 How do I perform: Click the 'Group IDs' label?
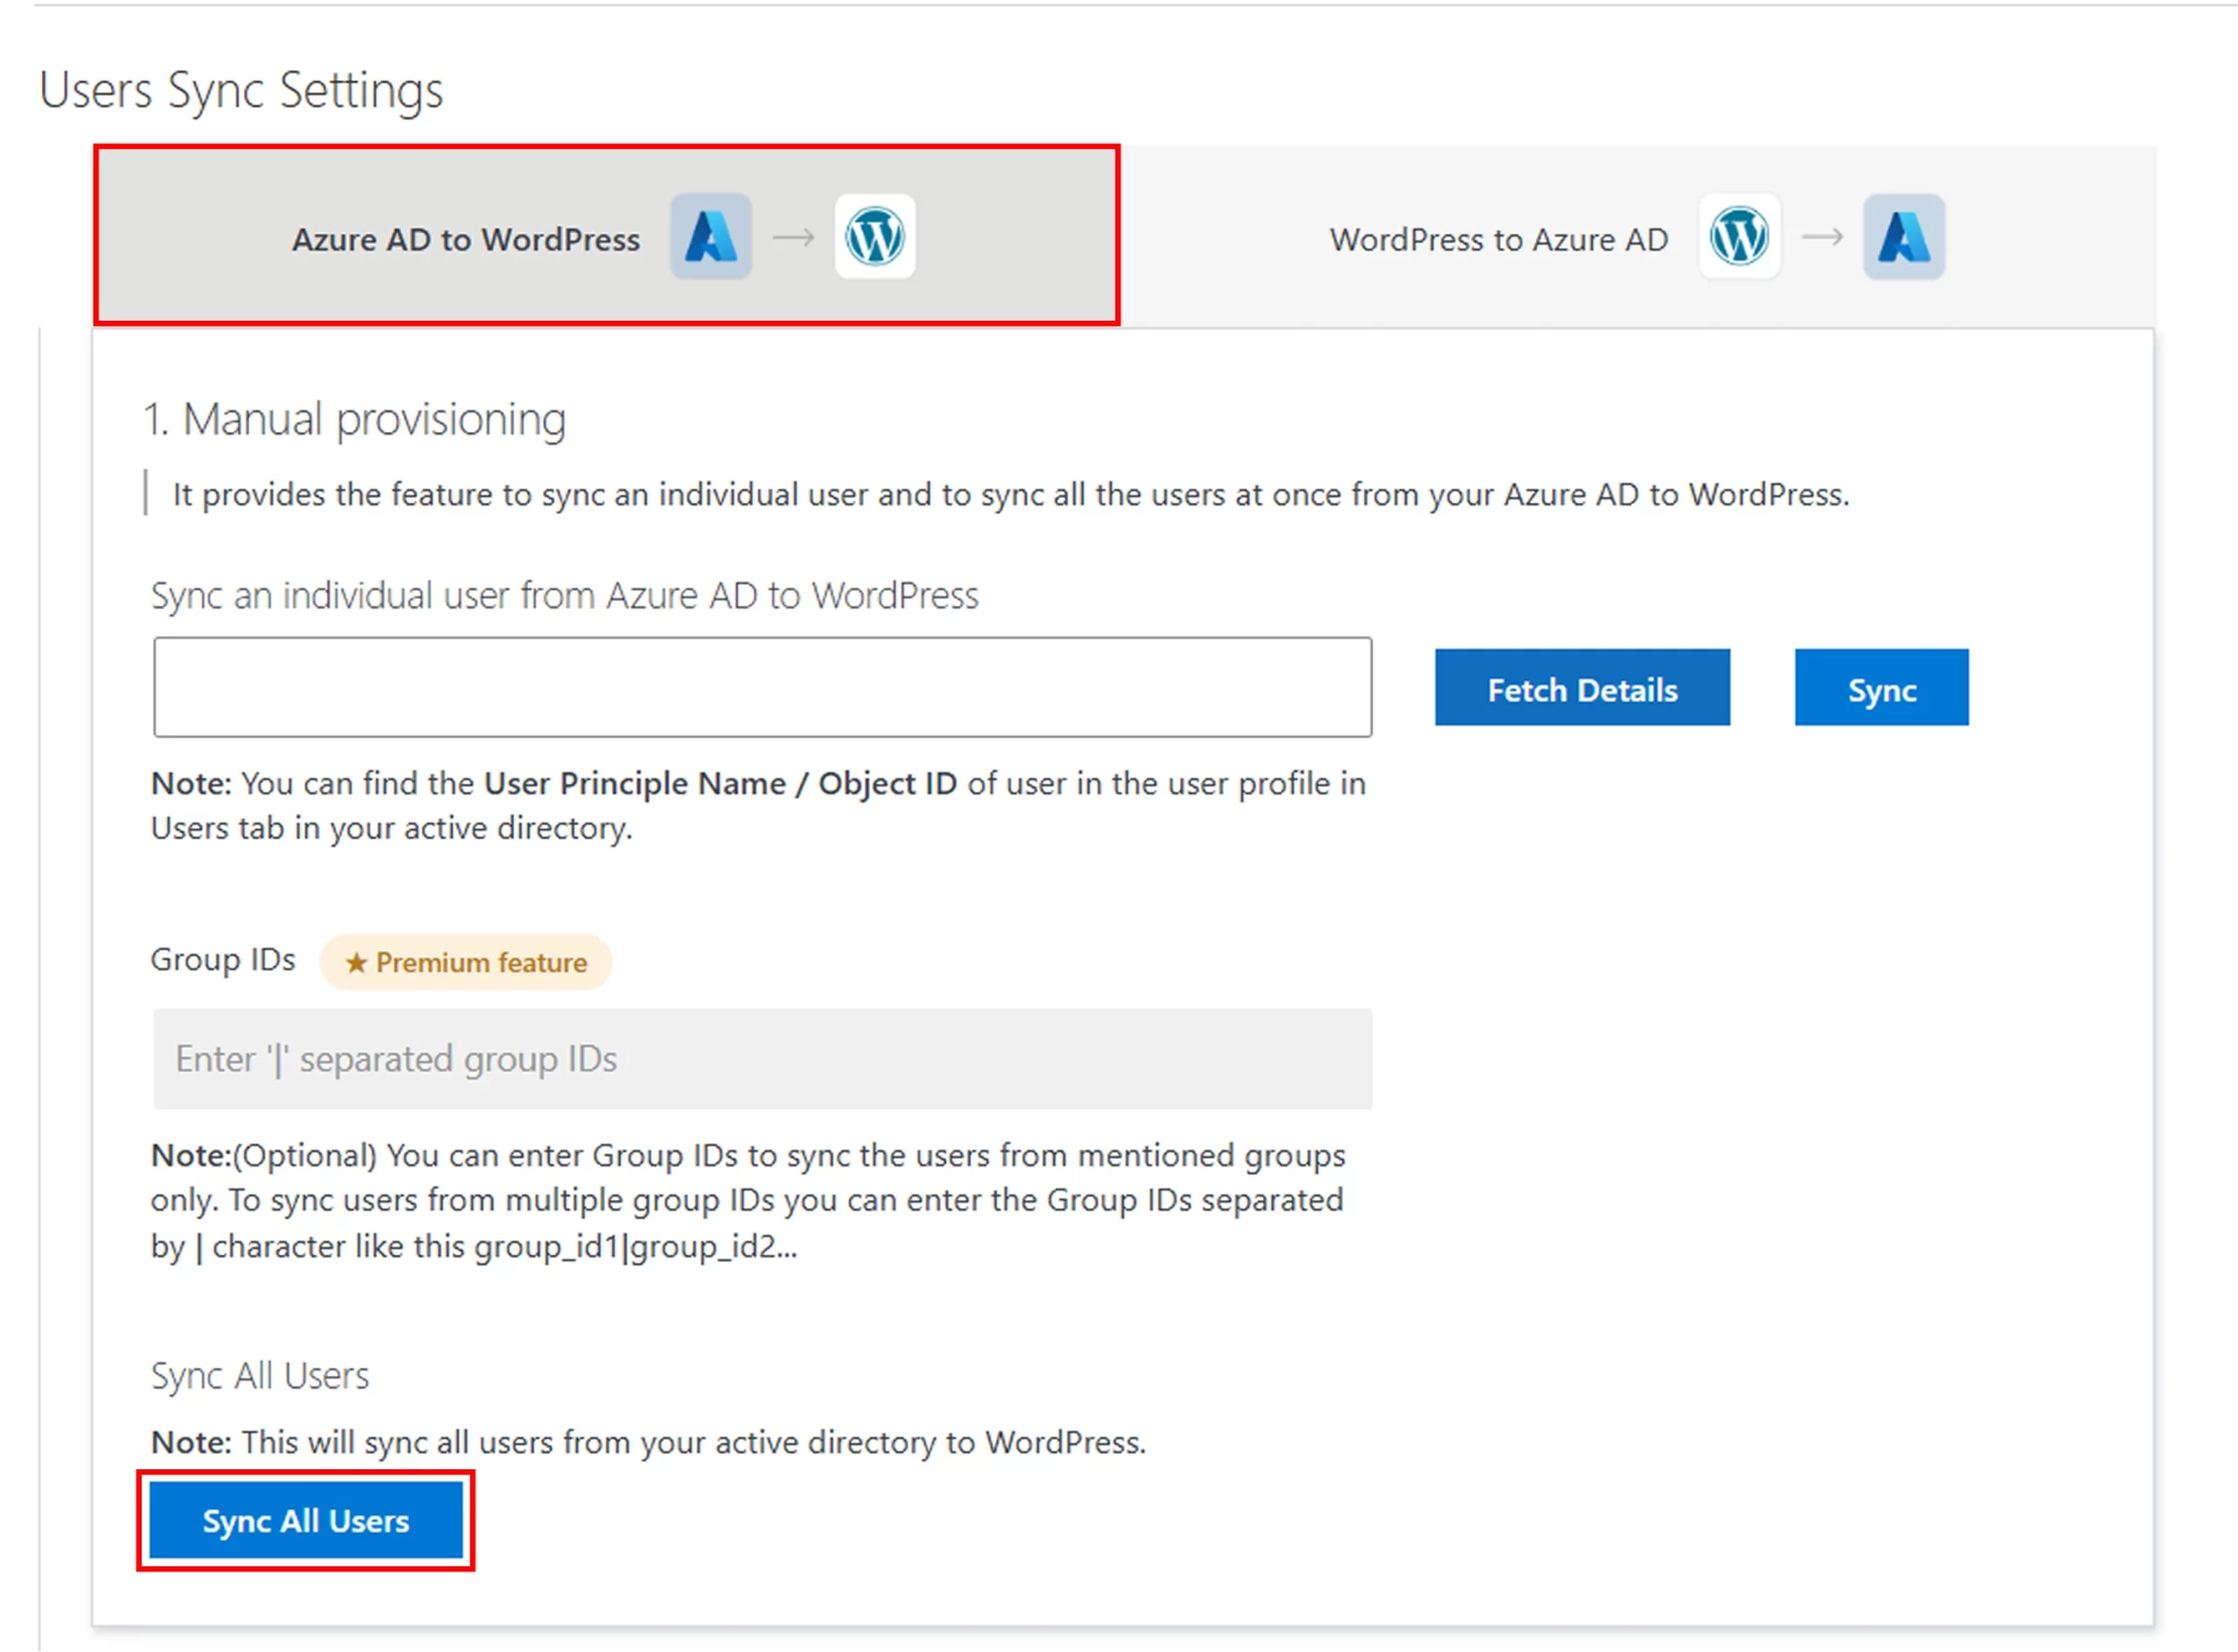223,960
